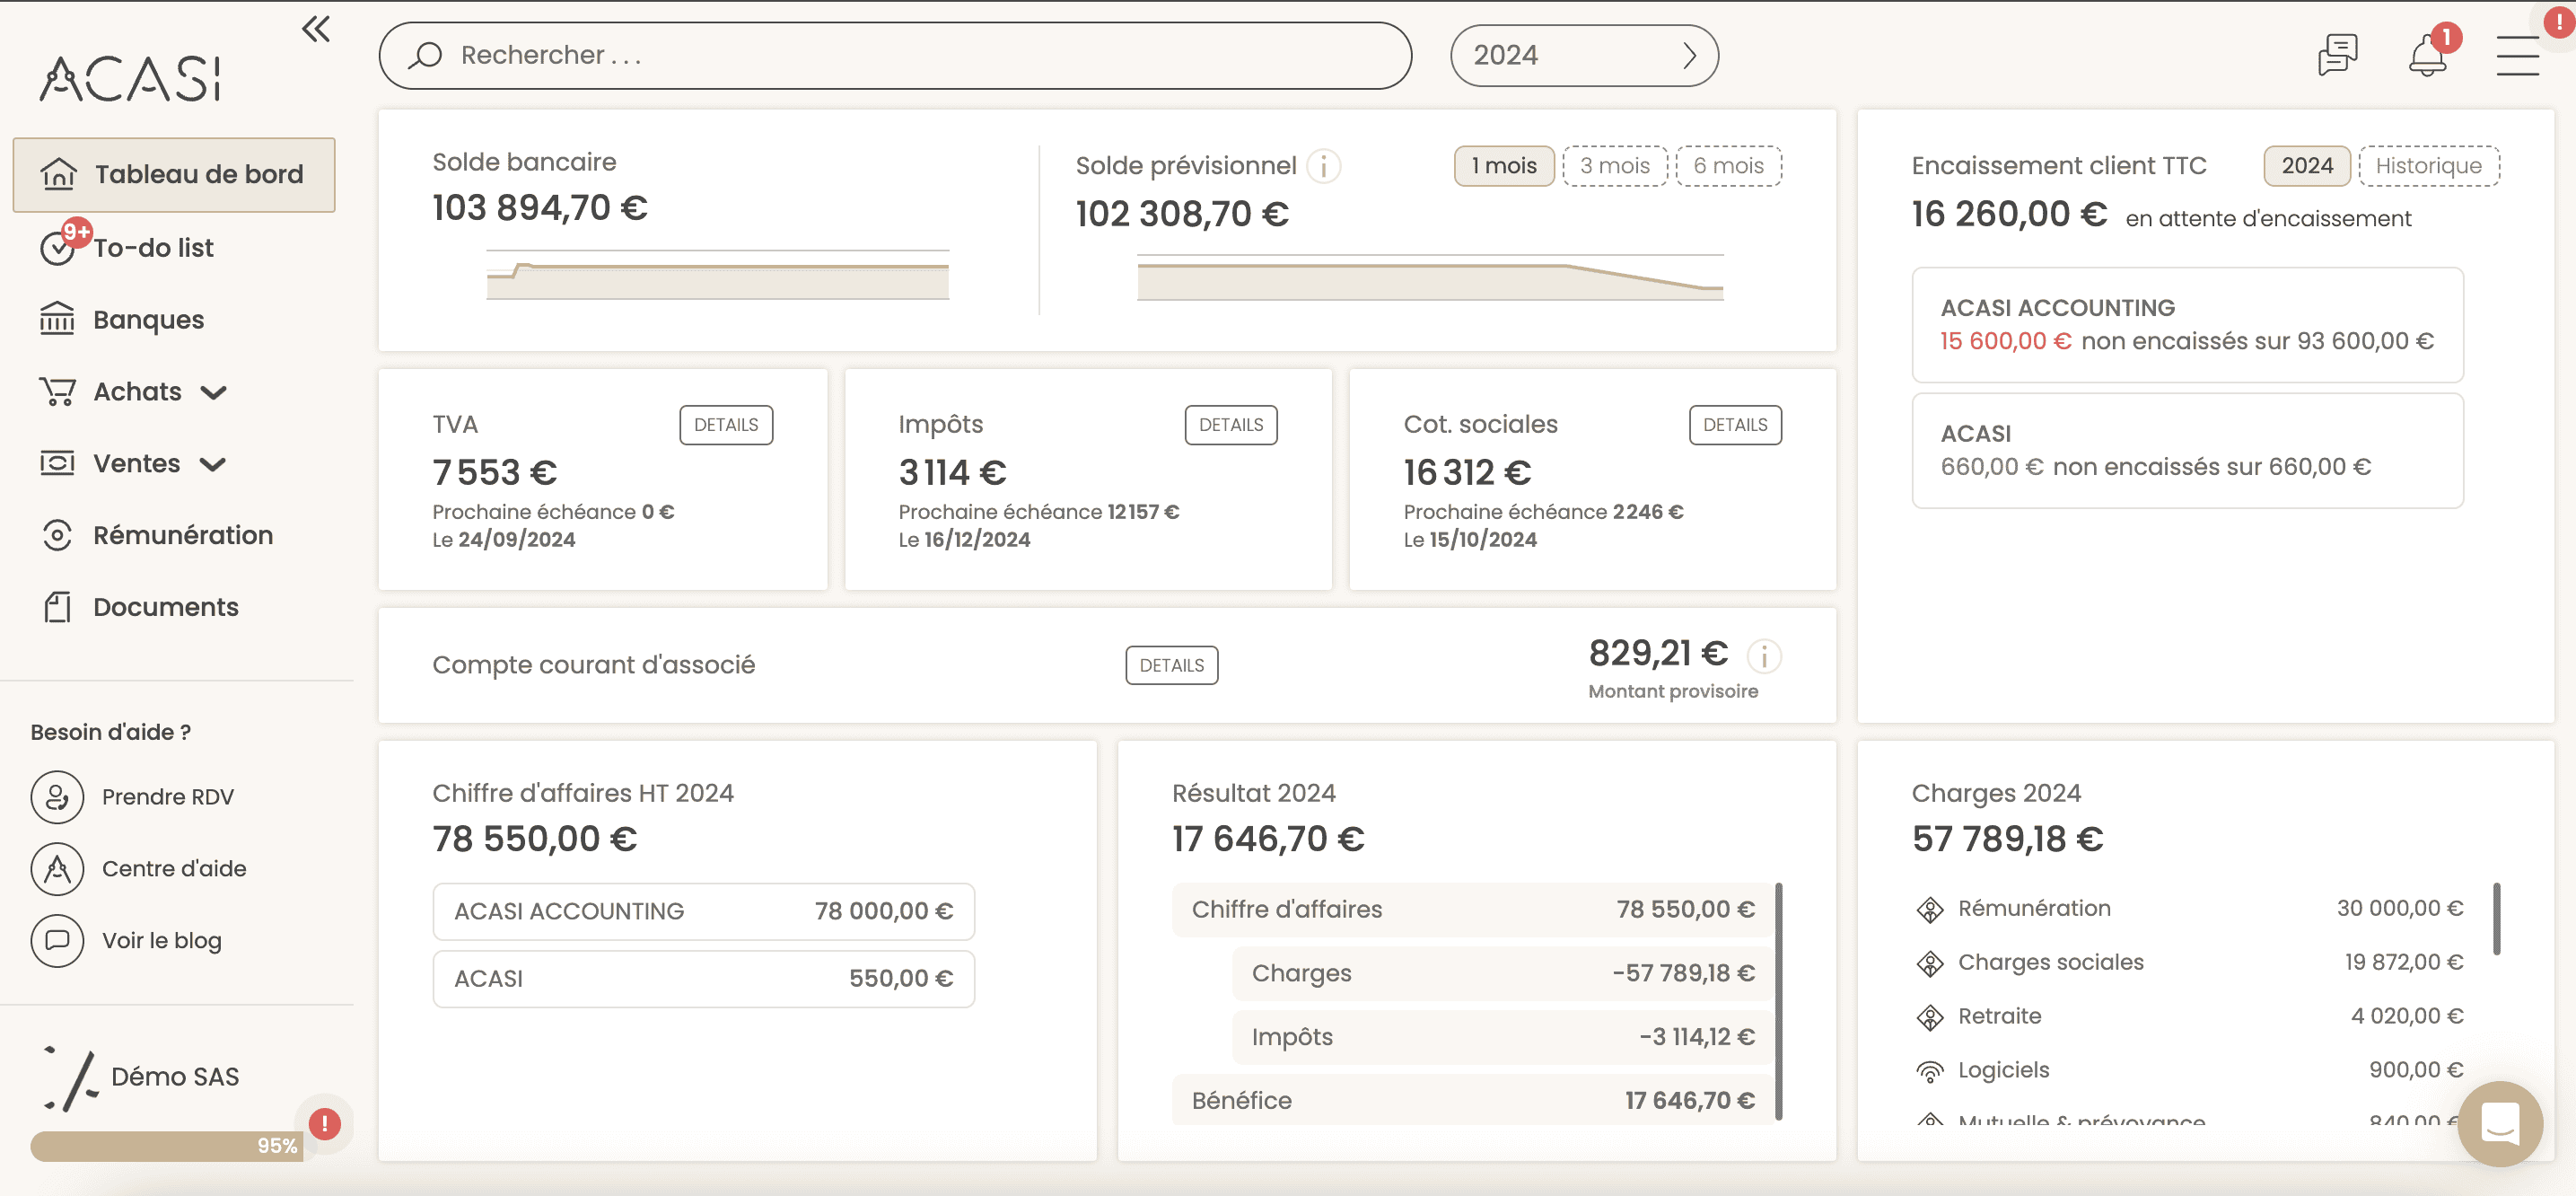The height and width of the screenshot is (1196, 2576).
Task: Select the 3 mois forecast period
Action: [1614, 166]
